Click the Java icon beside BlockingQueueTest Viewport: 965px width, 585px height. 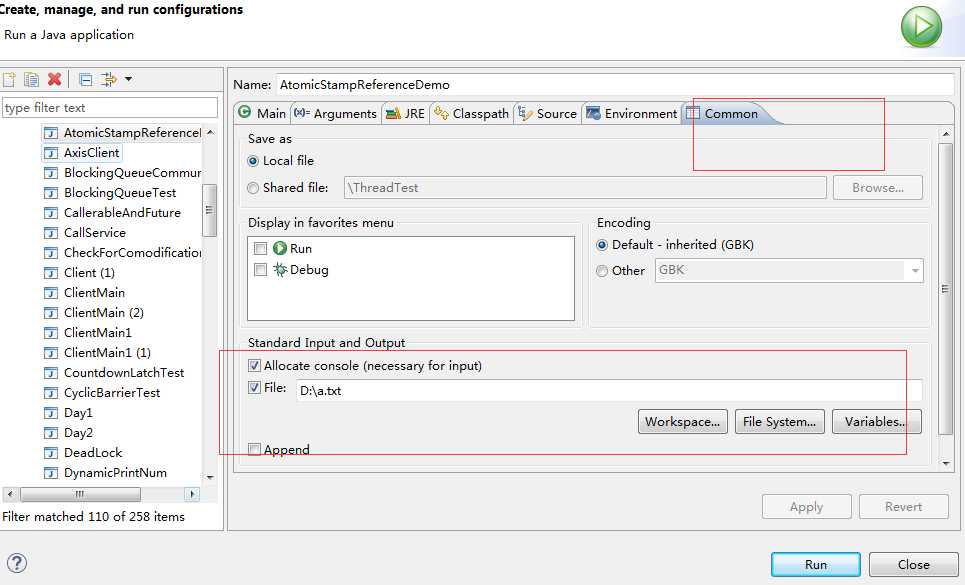tap(52, 193)
